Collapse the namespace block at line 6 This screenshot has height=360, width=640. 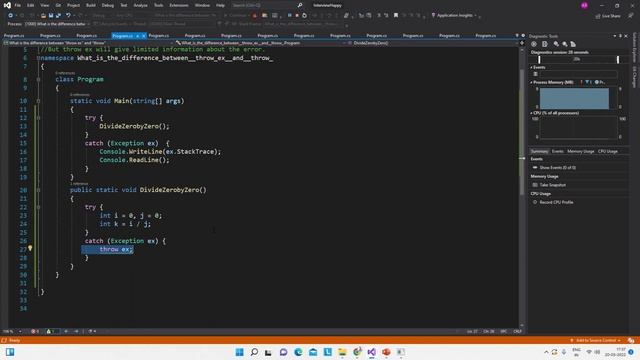[x=38, y=58]
